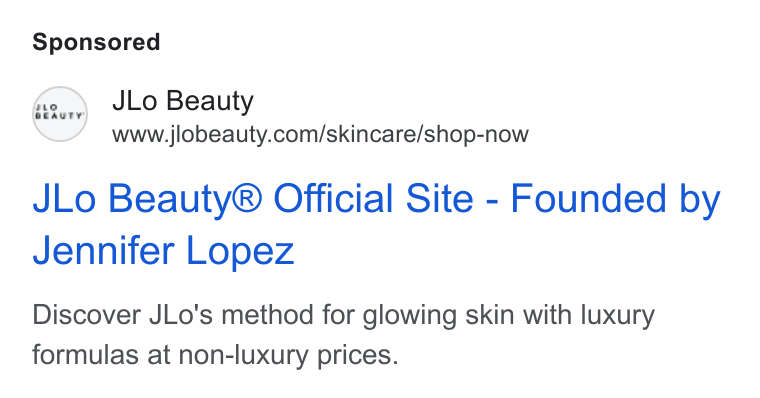Select the JLo Beauty advertiser name
This screenshot has height=398, width=760.
click(183, 101)
